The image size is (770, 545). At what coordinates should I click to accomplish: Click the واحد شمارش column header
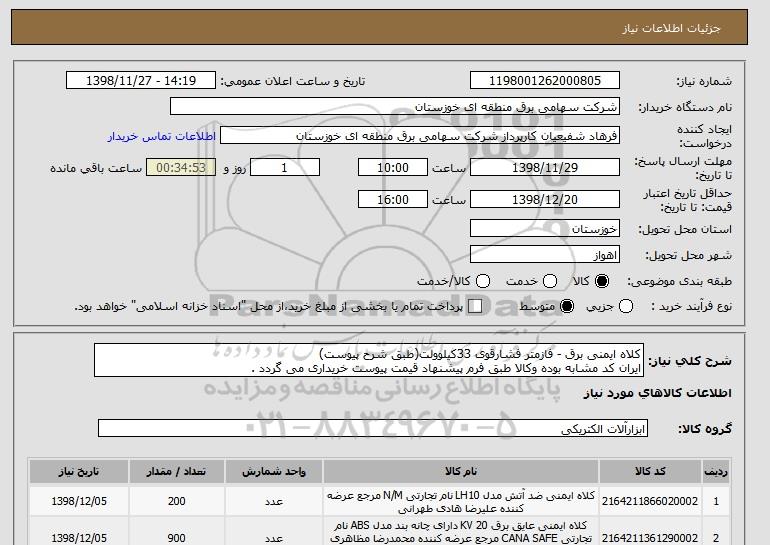[274, 471]
